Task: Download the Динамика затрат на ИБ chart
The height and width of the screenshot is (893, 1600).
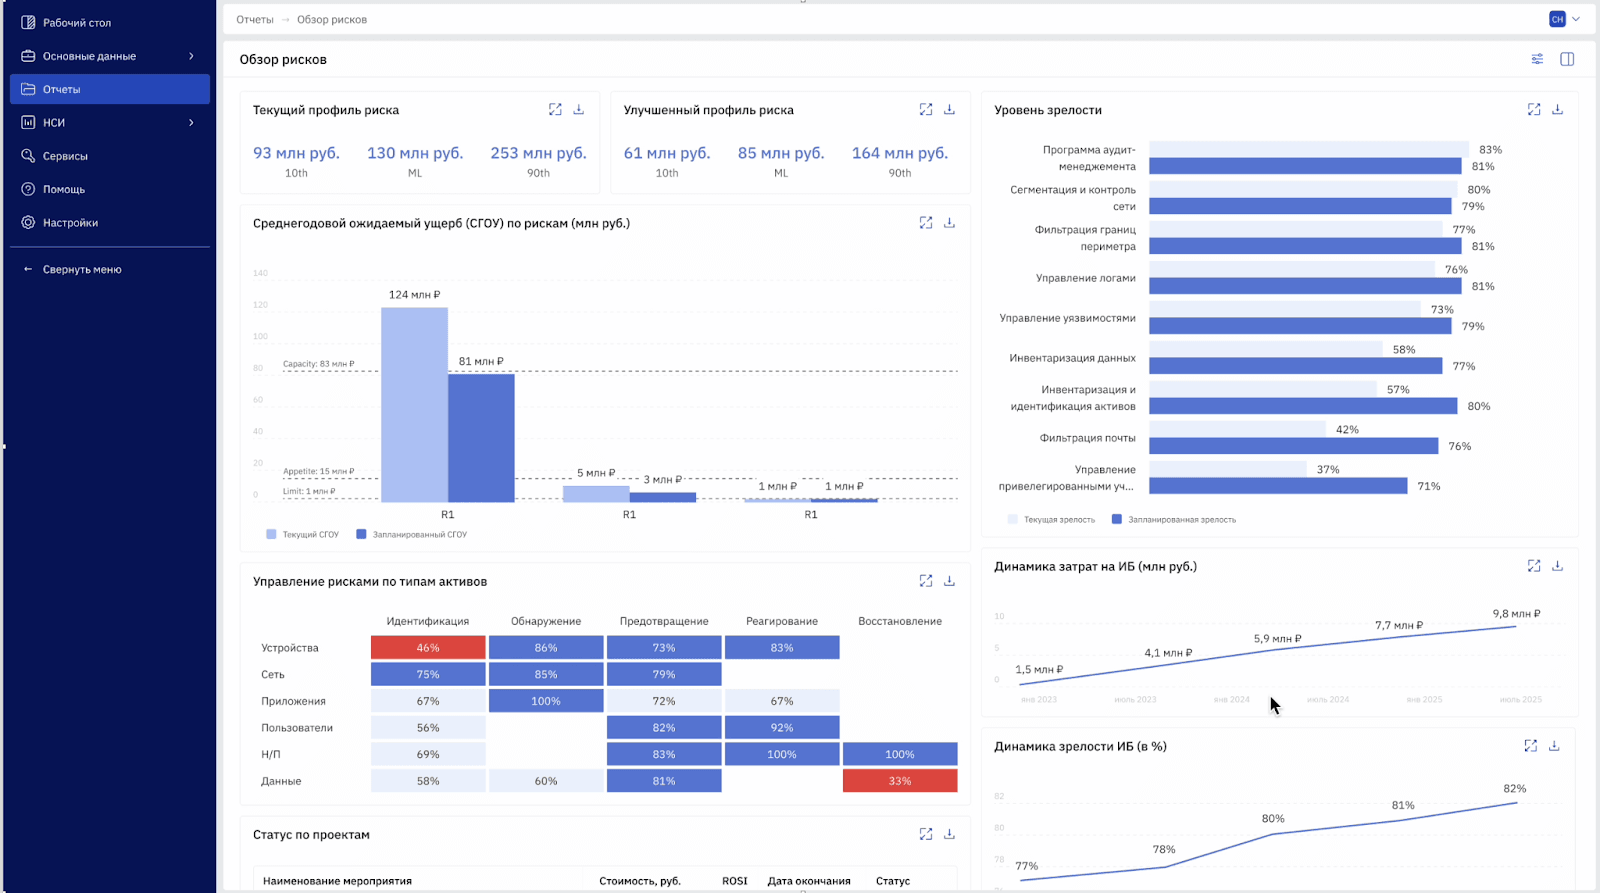Action: point(1557,566)
